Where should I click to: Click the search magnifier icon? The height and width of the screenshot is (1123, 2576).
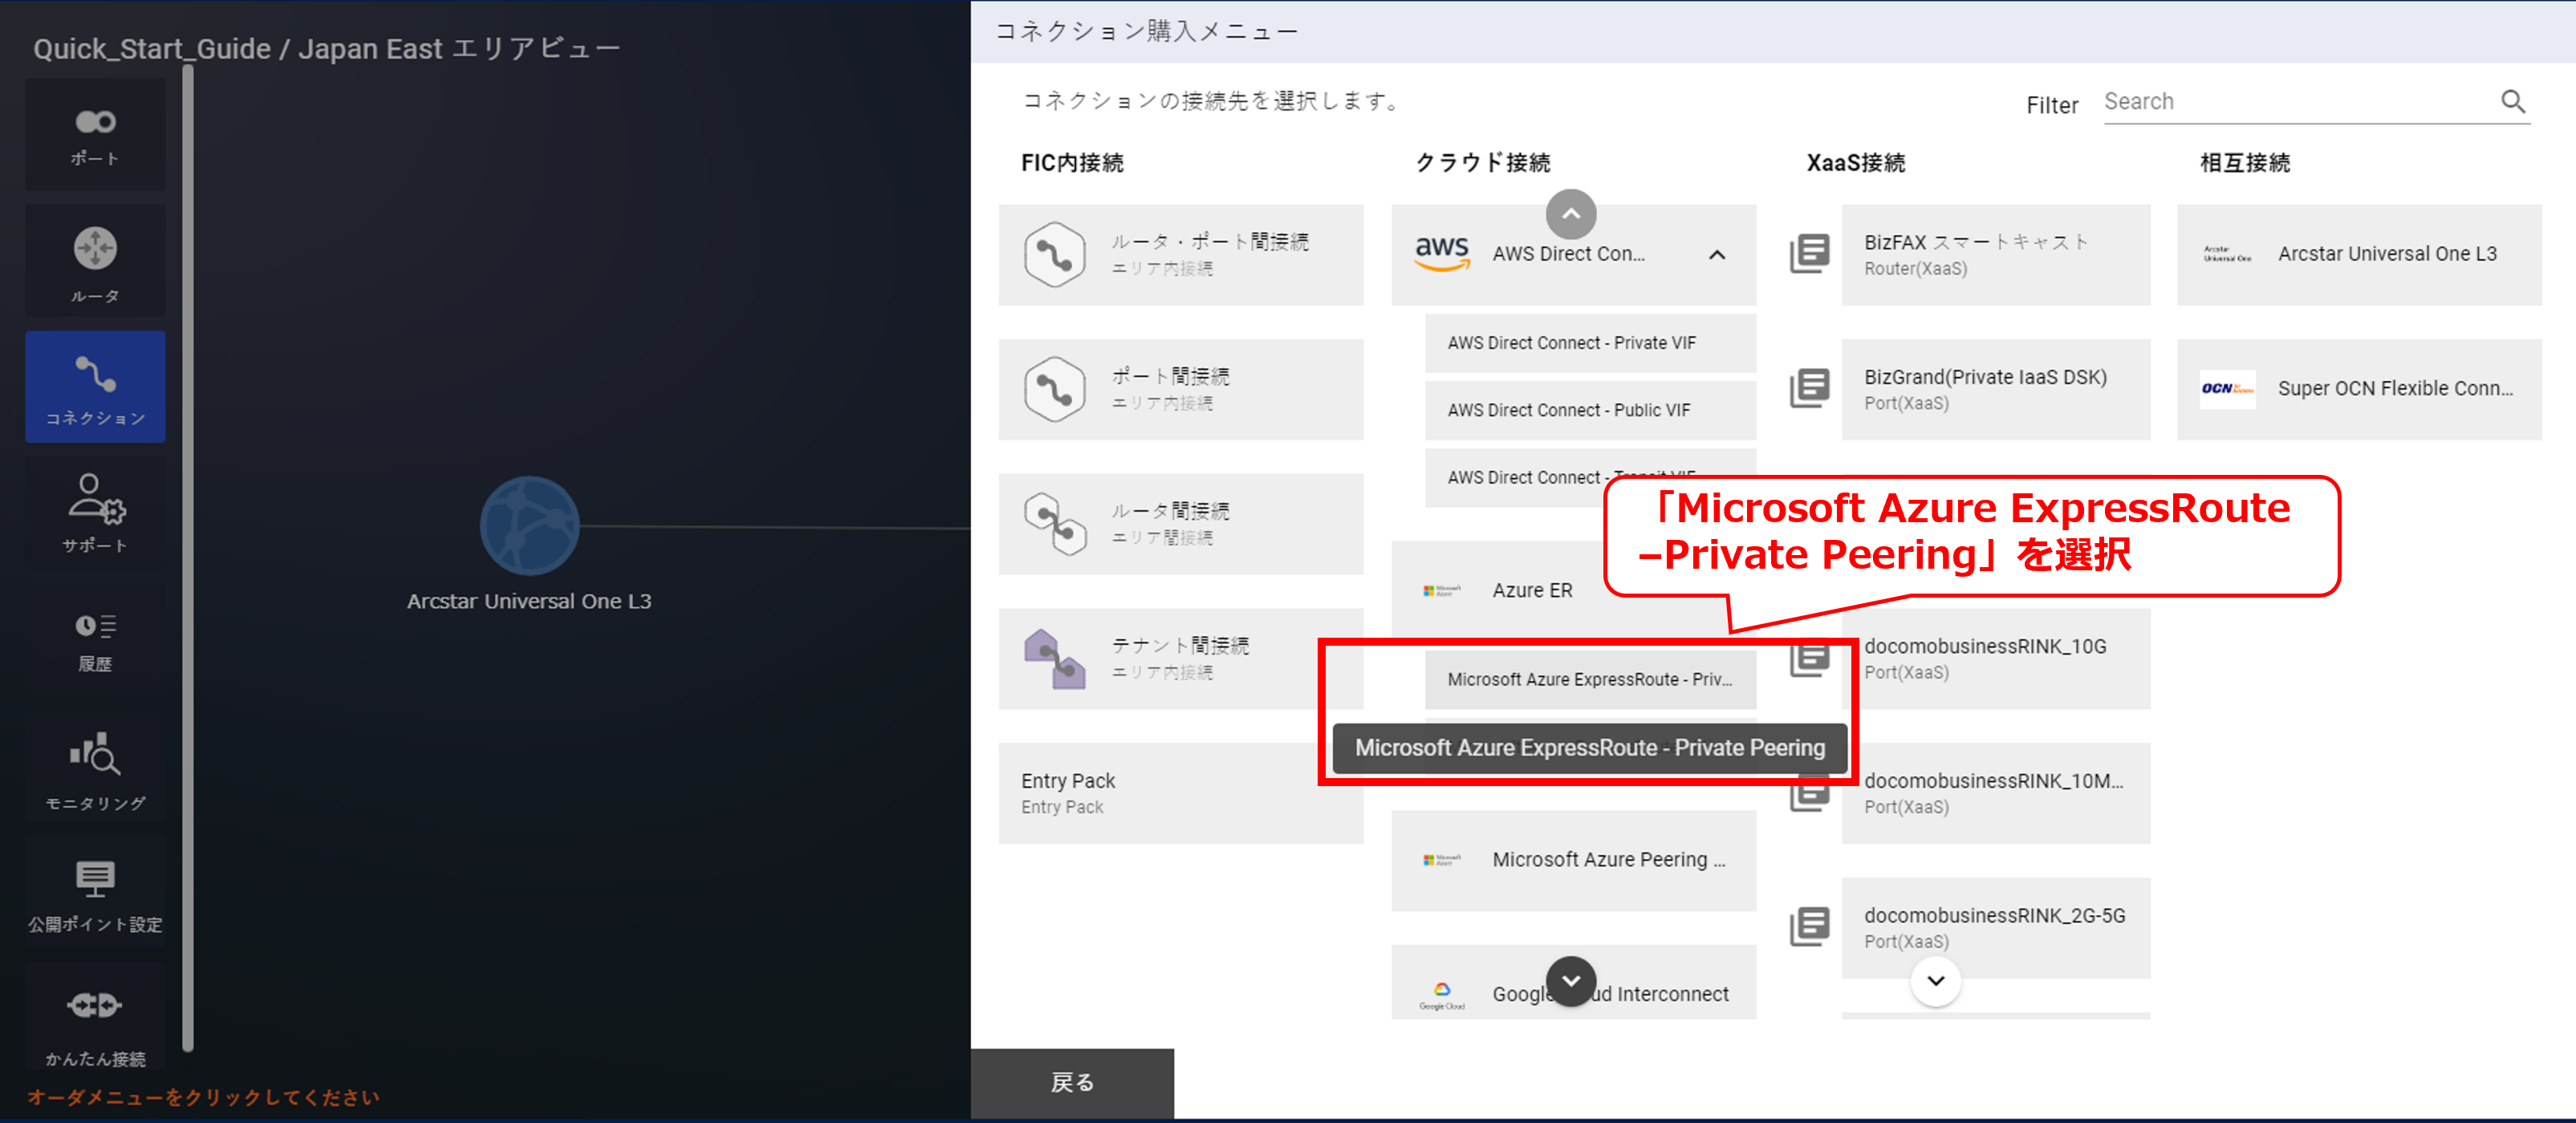tap(2512, 101)
